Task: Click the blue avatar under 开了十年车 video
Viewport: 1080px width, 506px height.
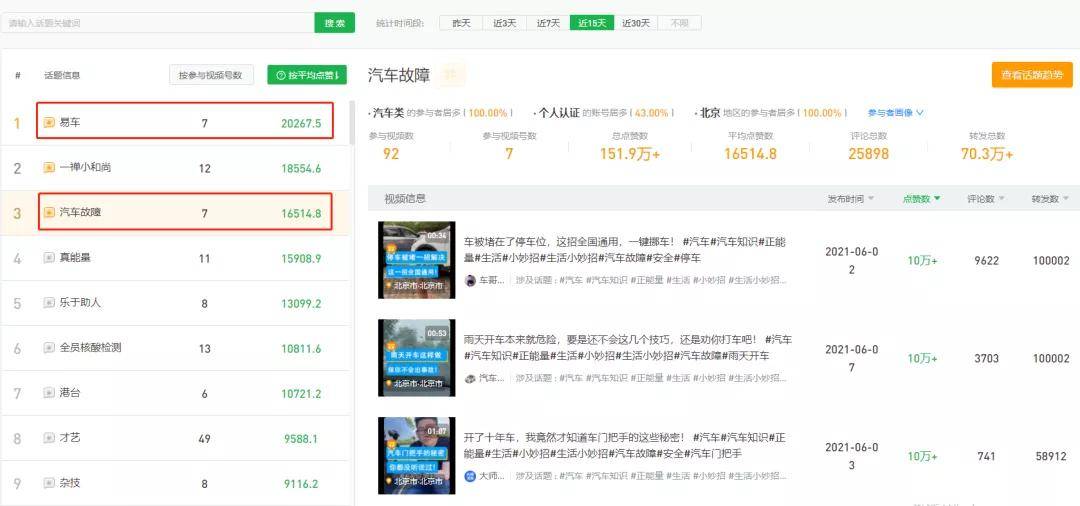Action: (470, 476)
